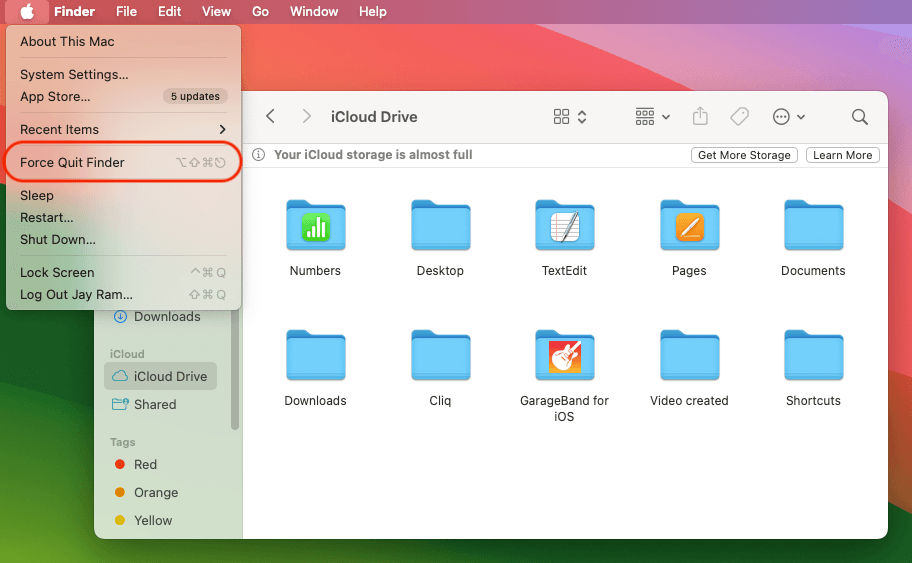The height and width of the screenshot is (563, 912).
Task: Open the Apple menu logo
Action: [27, 11]
